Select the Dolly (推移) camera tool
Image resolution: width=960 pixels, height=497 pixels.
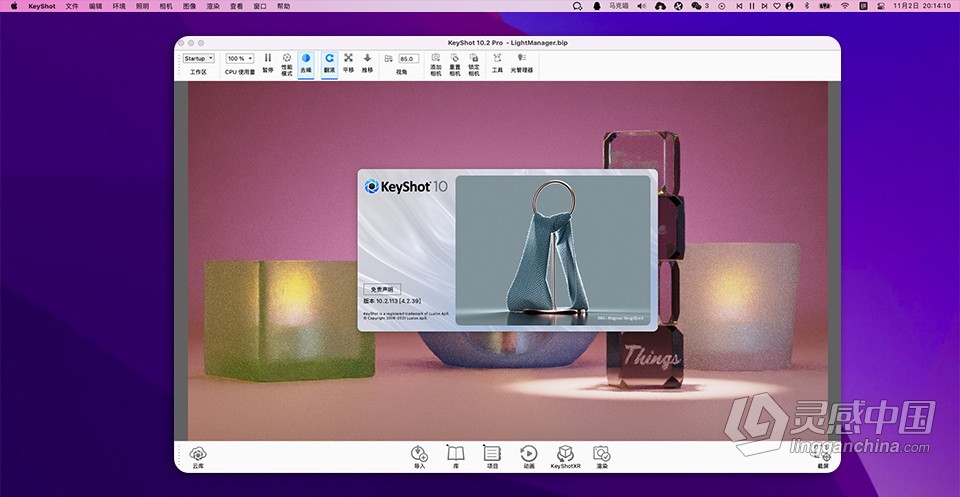(x=367, y=63)
